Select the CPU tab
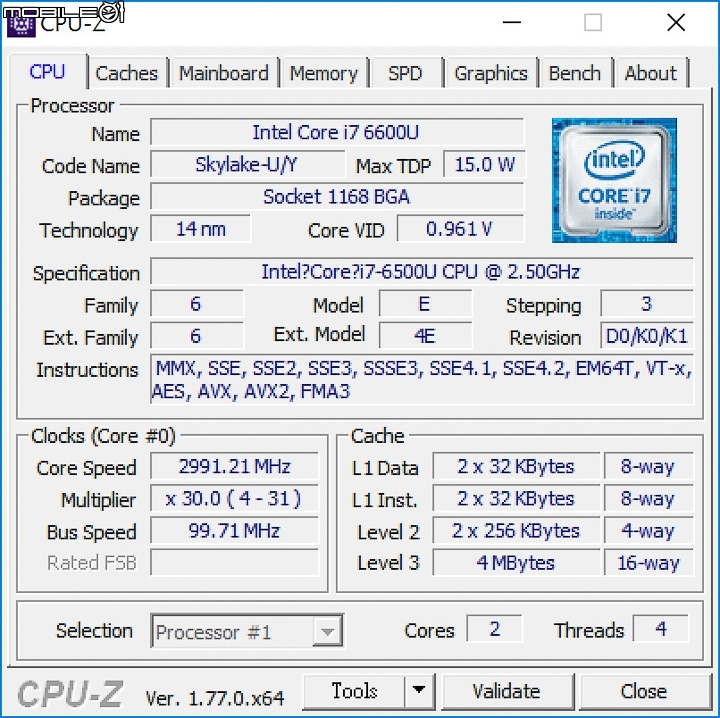720x718 pixels. (47, 72)
